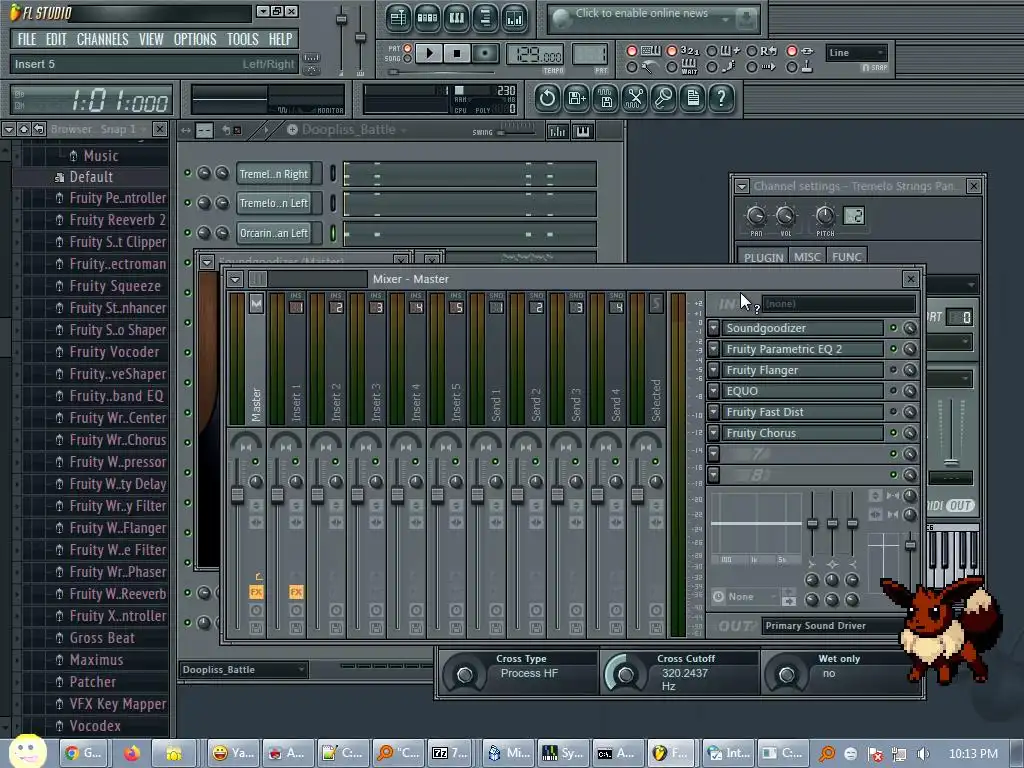Open Fruity Parametric EQ 2 slot arrow
The image size is (1024, 768).
714,349
